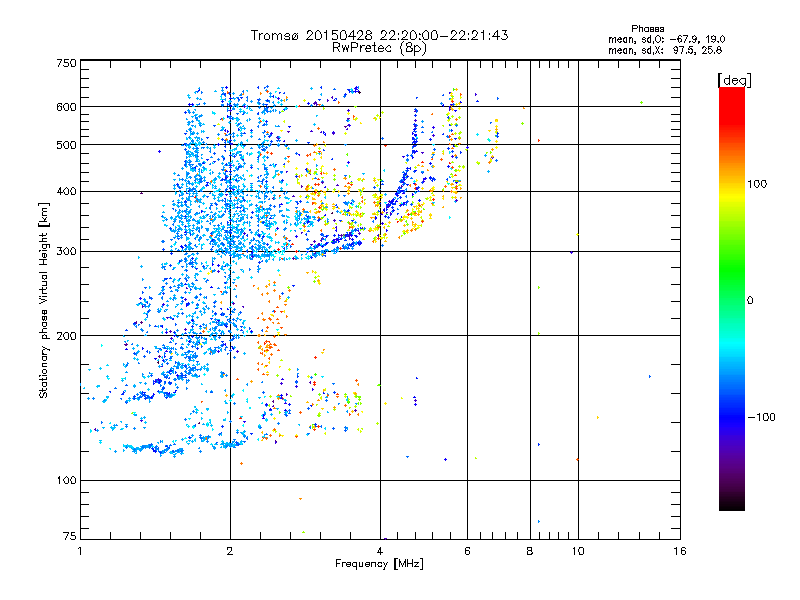This screenshot has height=600, width=800.
Task: Click the y-axis label "750"
Action: [66, 63]
